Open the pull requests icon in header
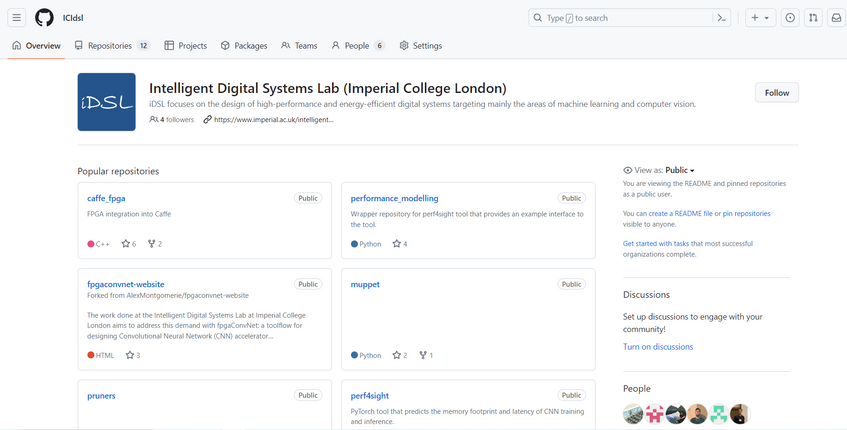The height and width of the screenshot is (430, 847). pos(813,18)
